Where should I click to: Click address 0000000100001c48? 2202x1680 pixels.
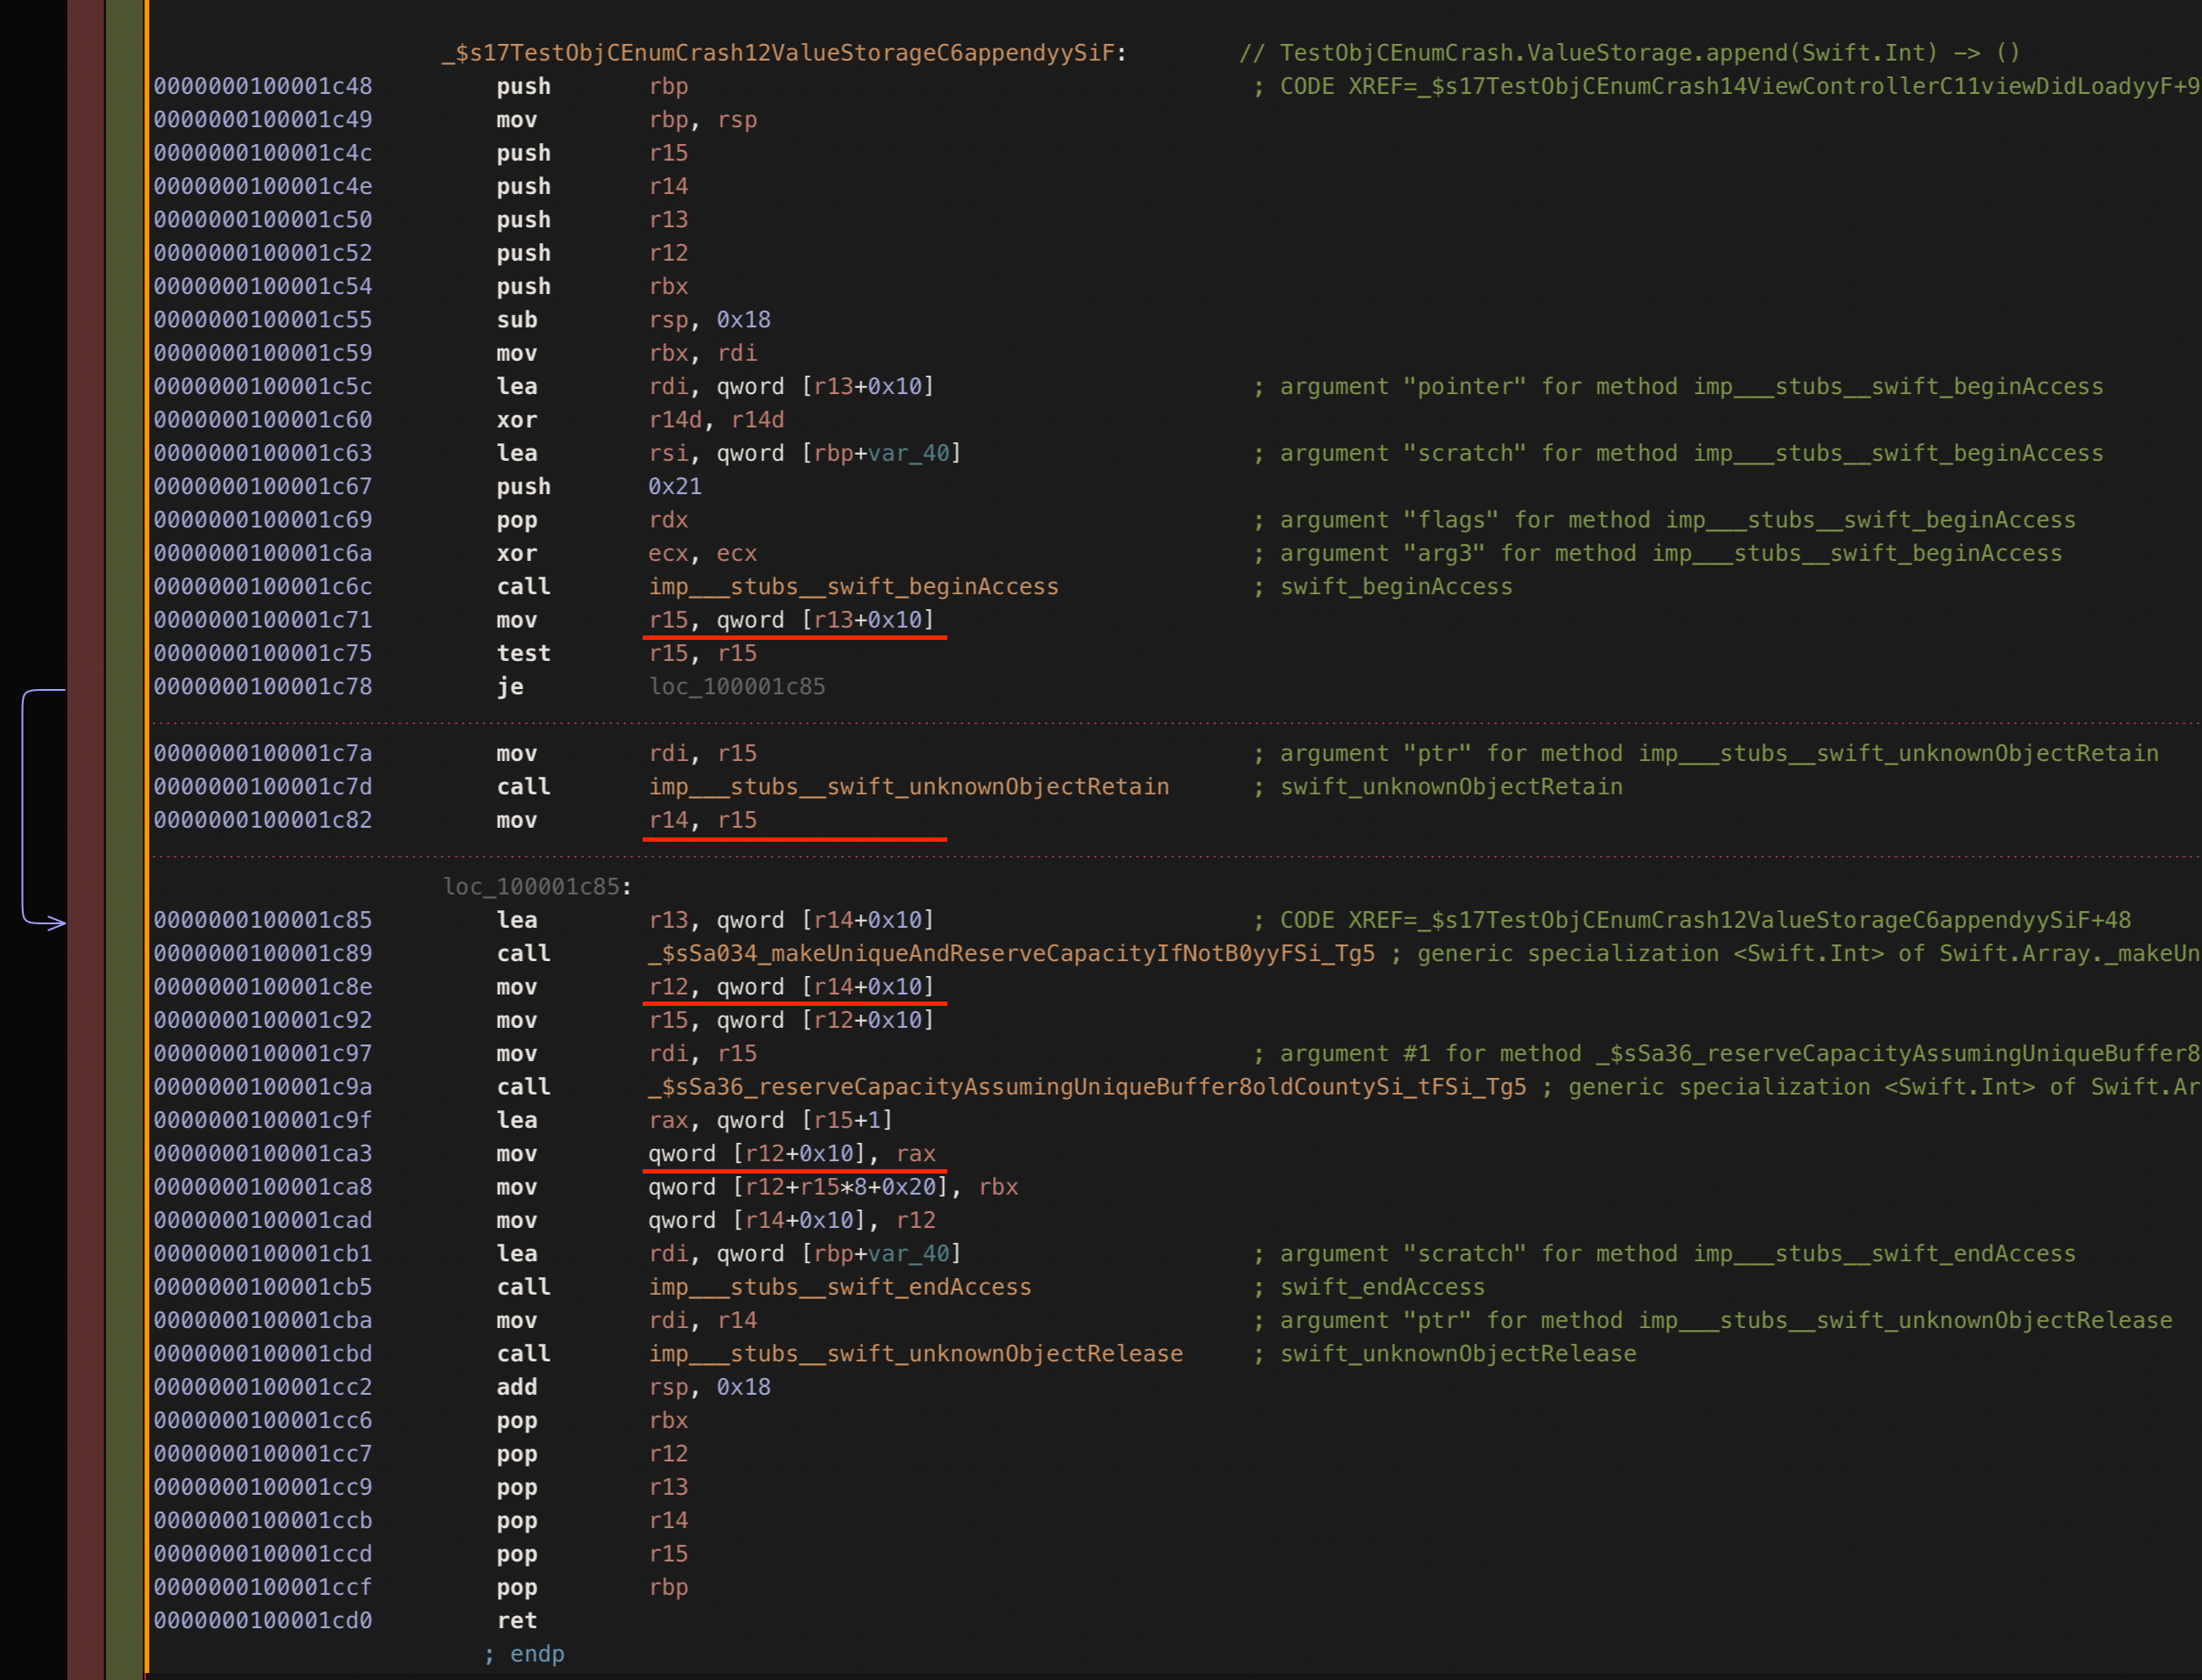[263, 86]
